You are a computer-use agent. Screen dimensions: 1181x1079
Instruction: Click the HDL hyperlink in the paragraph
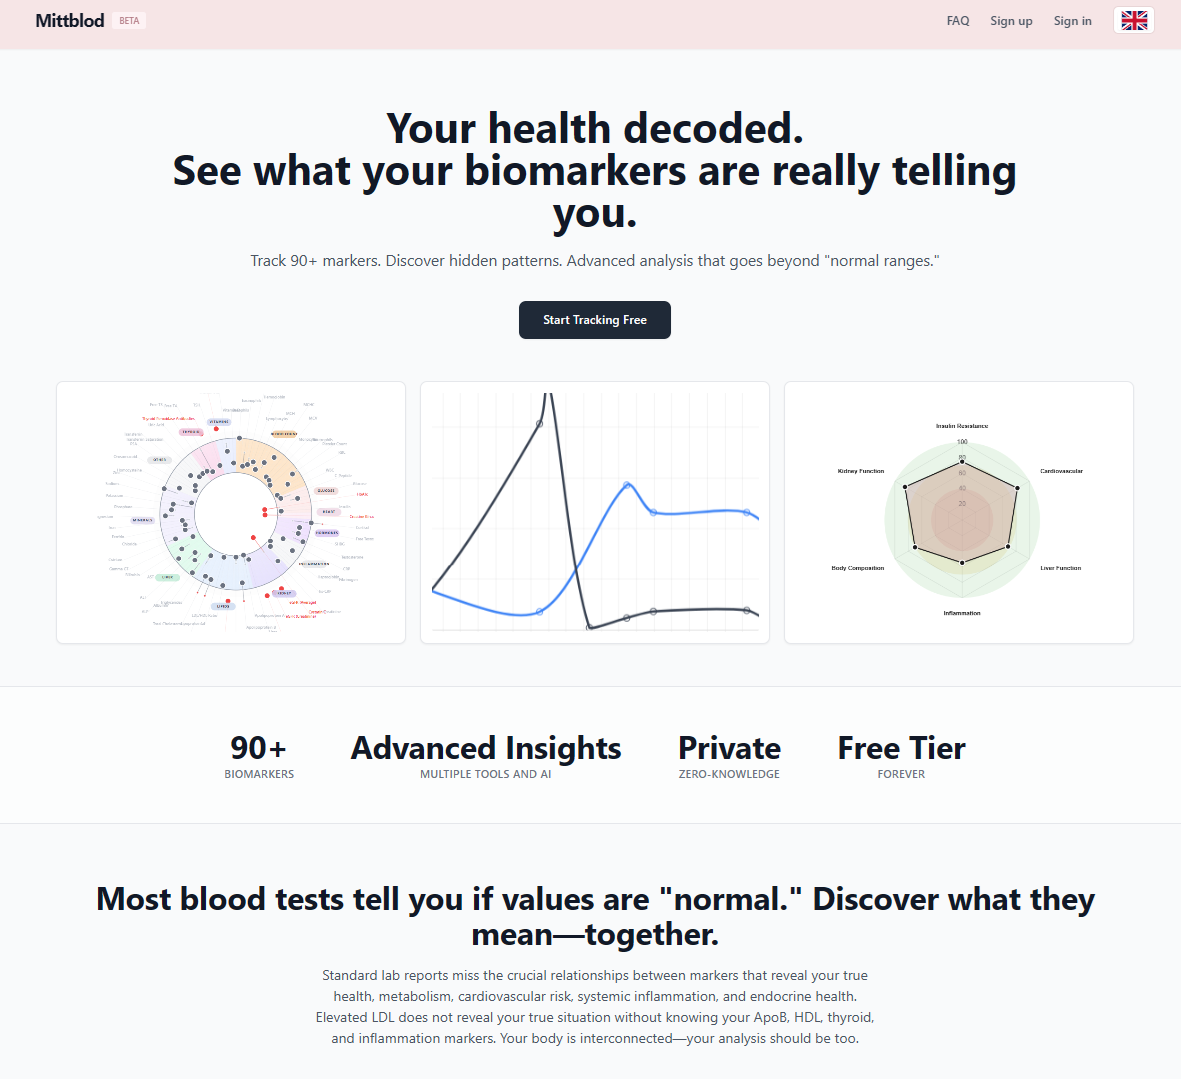[x=806, y=1016]
